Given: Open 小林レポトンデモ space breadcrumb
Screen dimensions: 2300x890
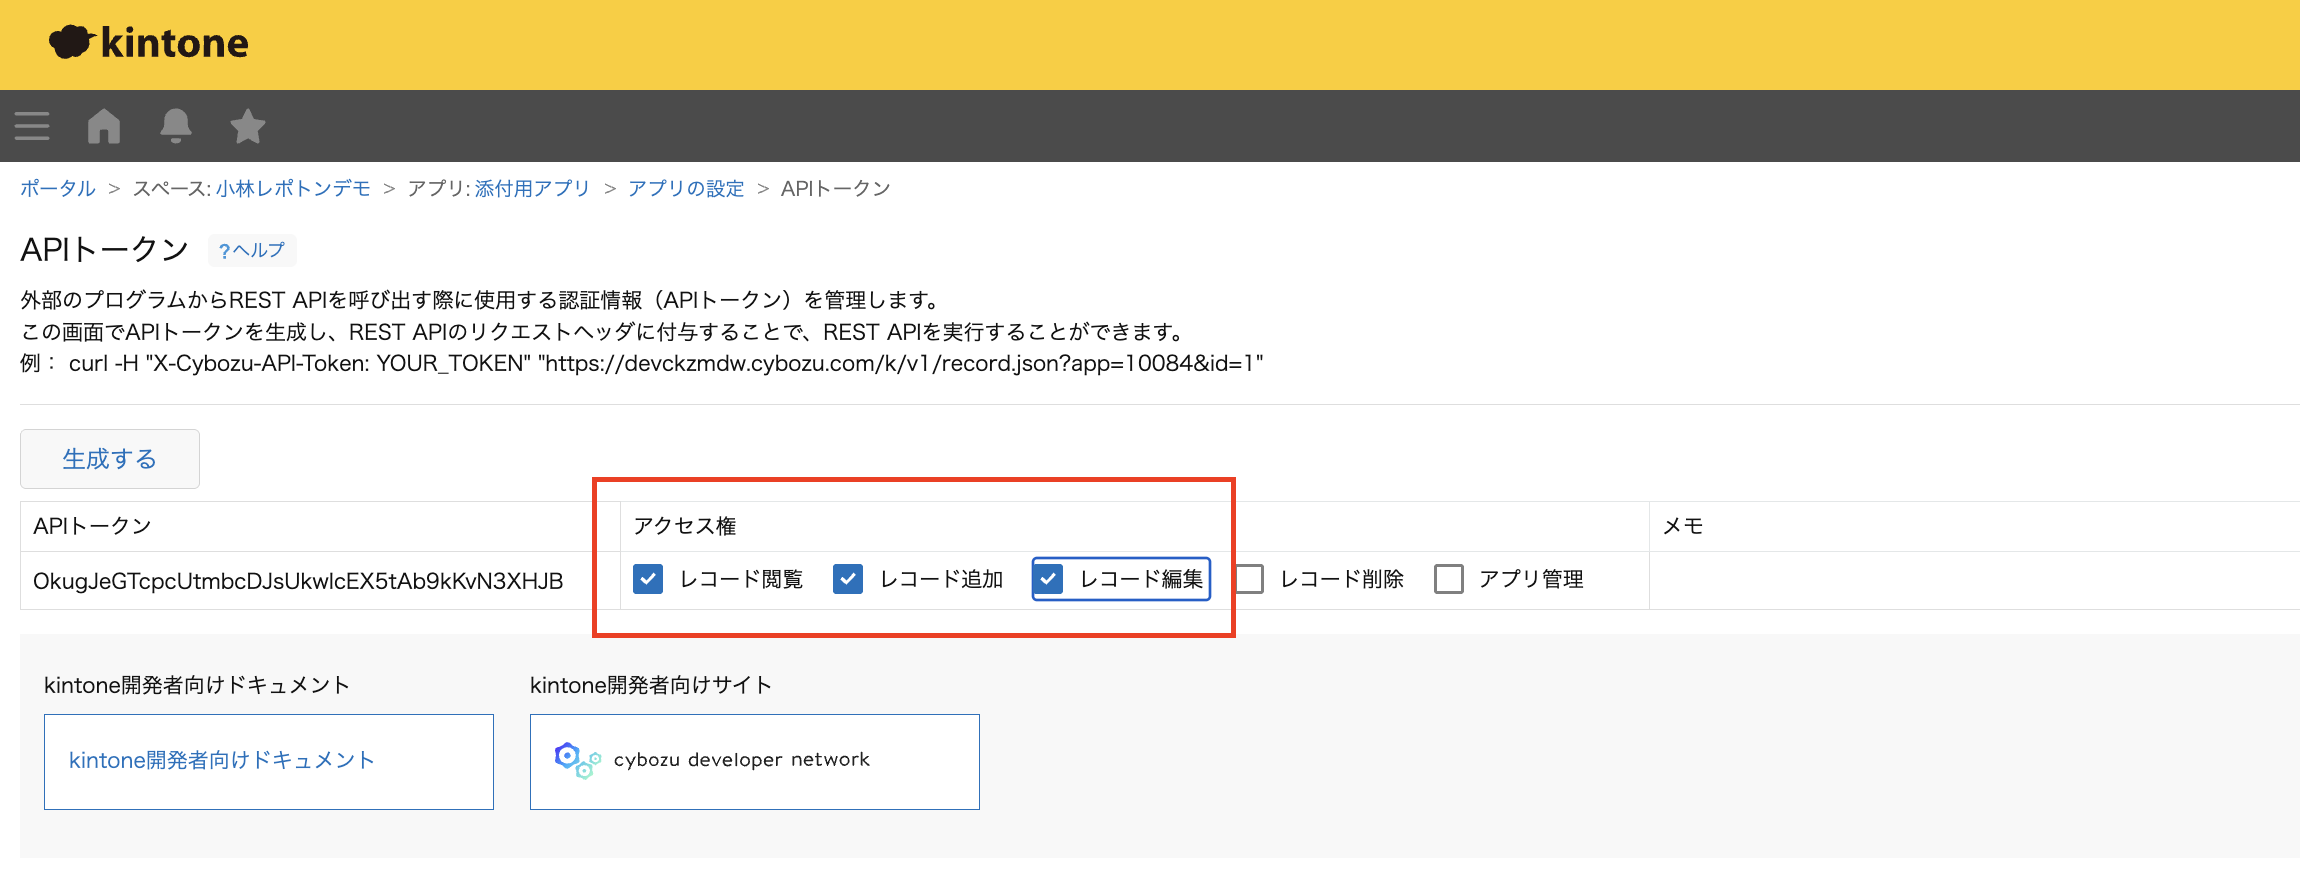Looking at the screenshot, I should coord(293,188).
